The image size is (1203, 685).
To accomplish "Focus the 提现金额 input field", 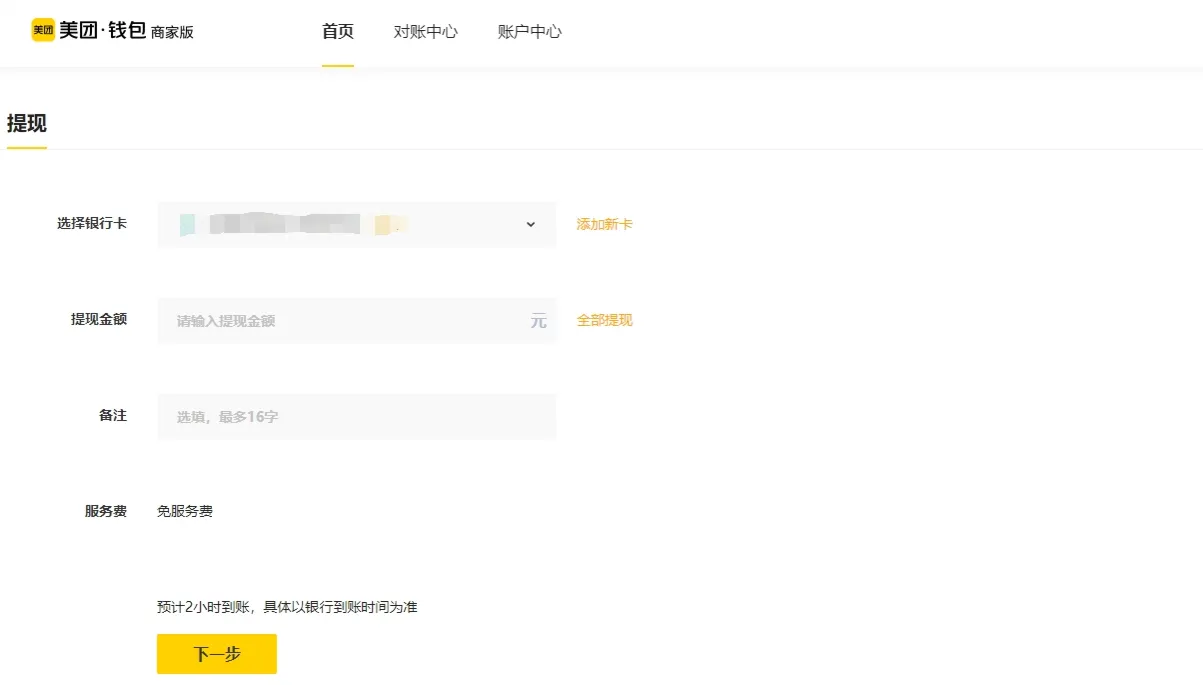I will [356, 321].
